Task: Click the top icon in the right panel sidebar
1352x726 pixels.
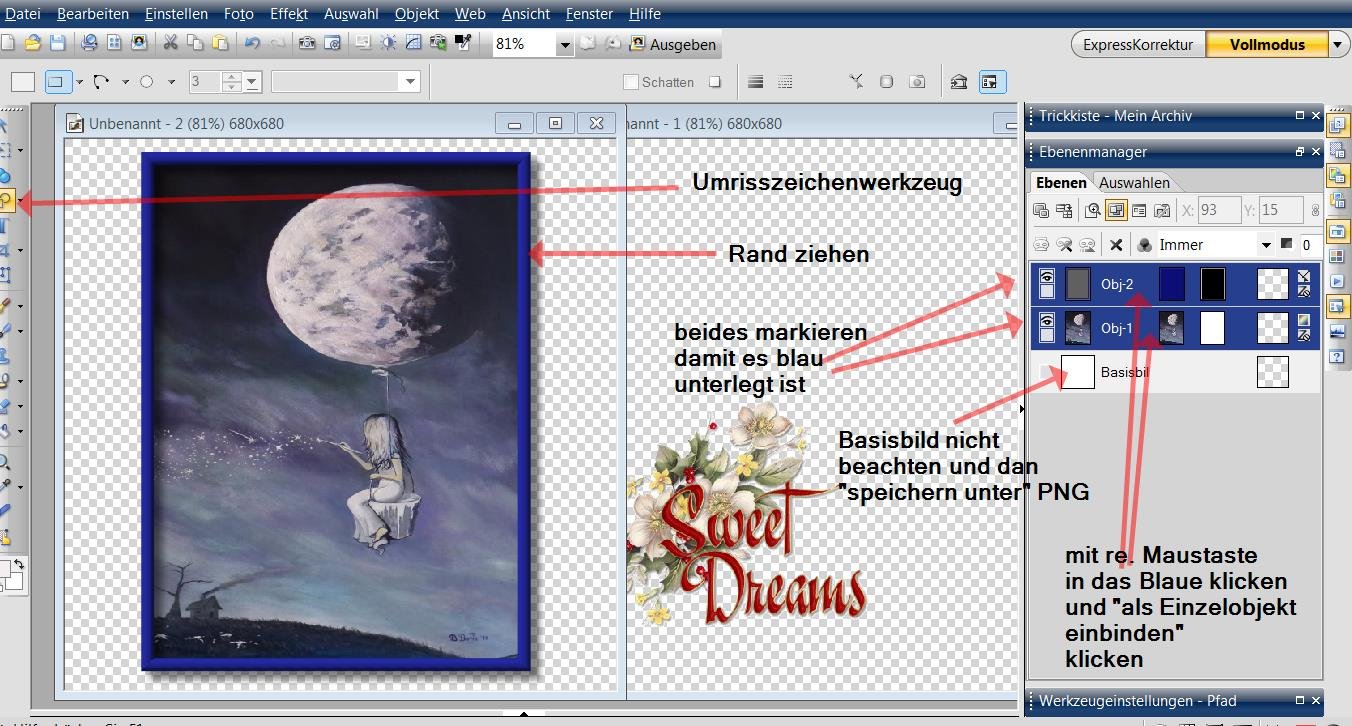Action: click(1337, 125)
